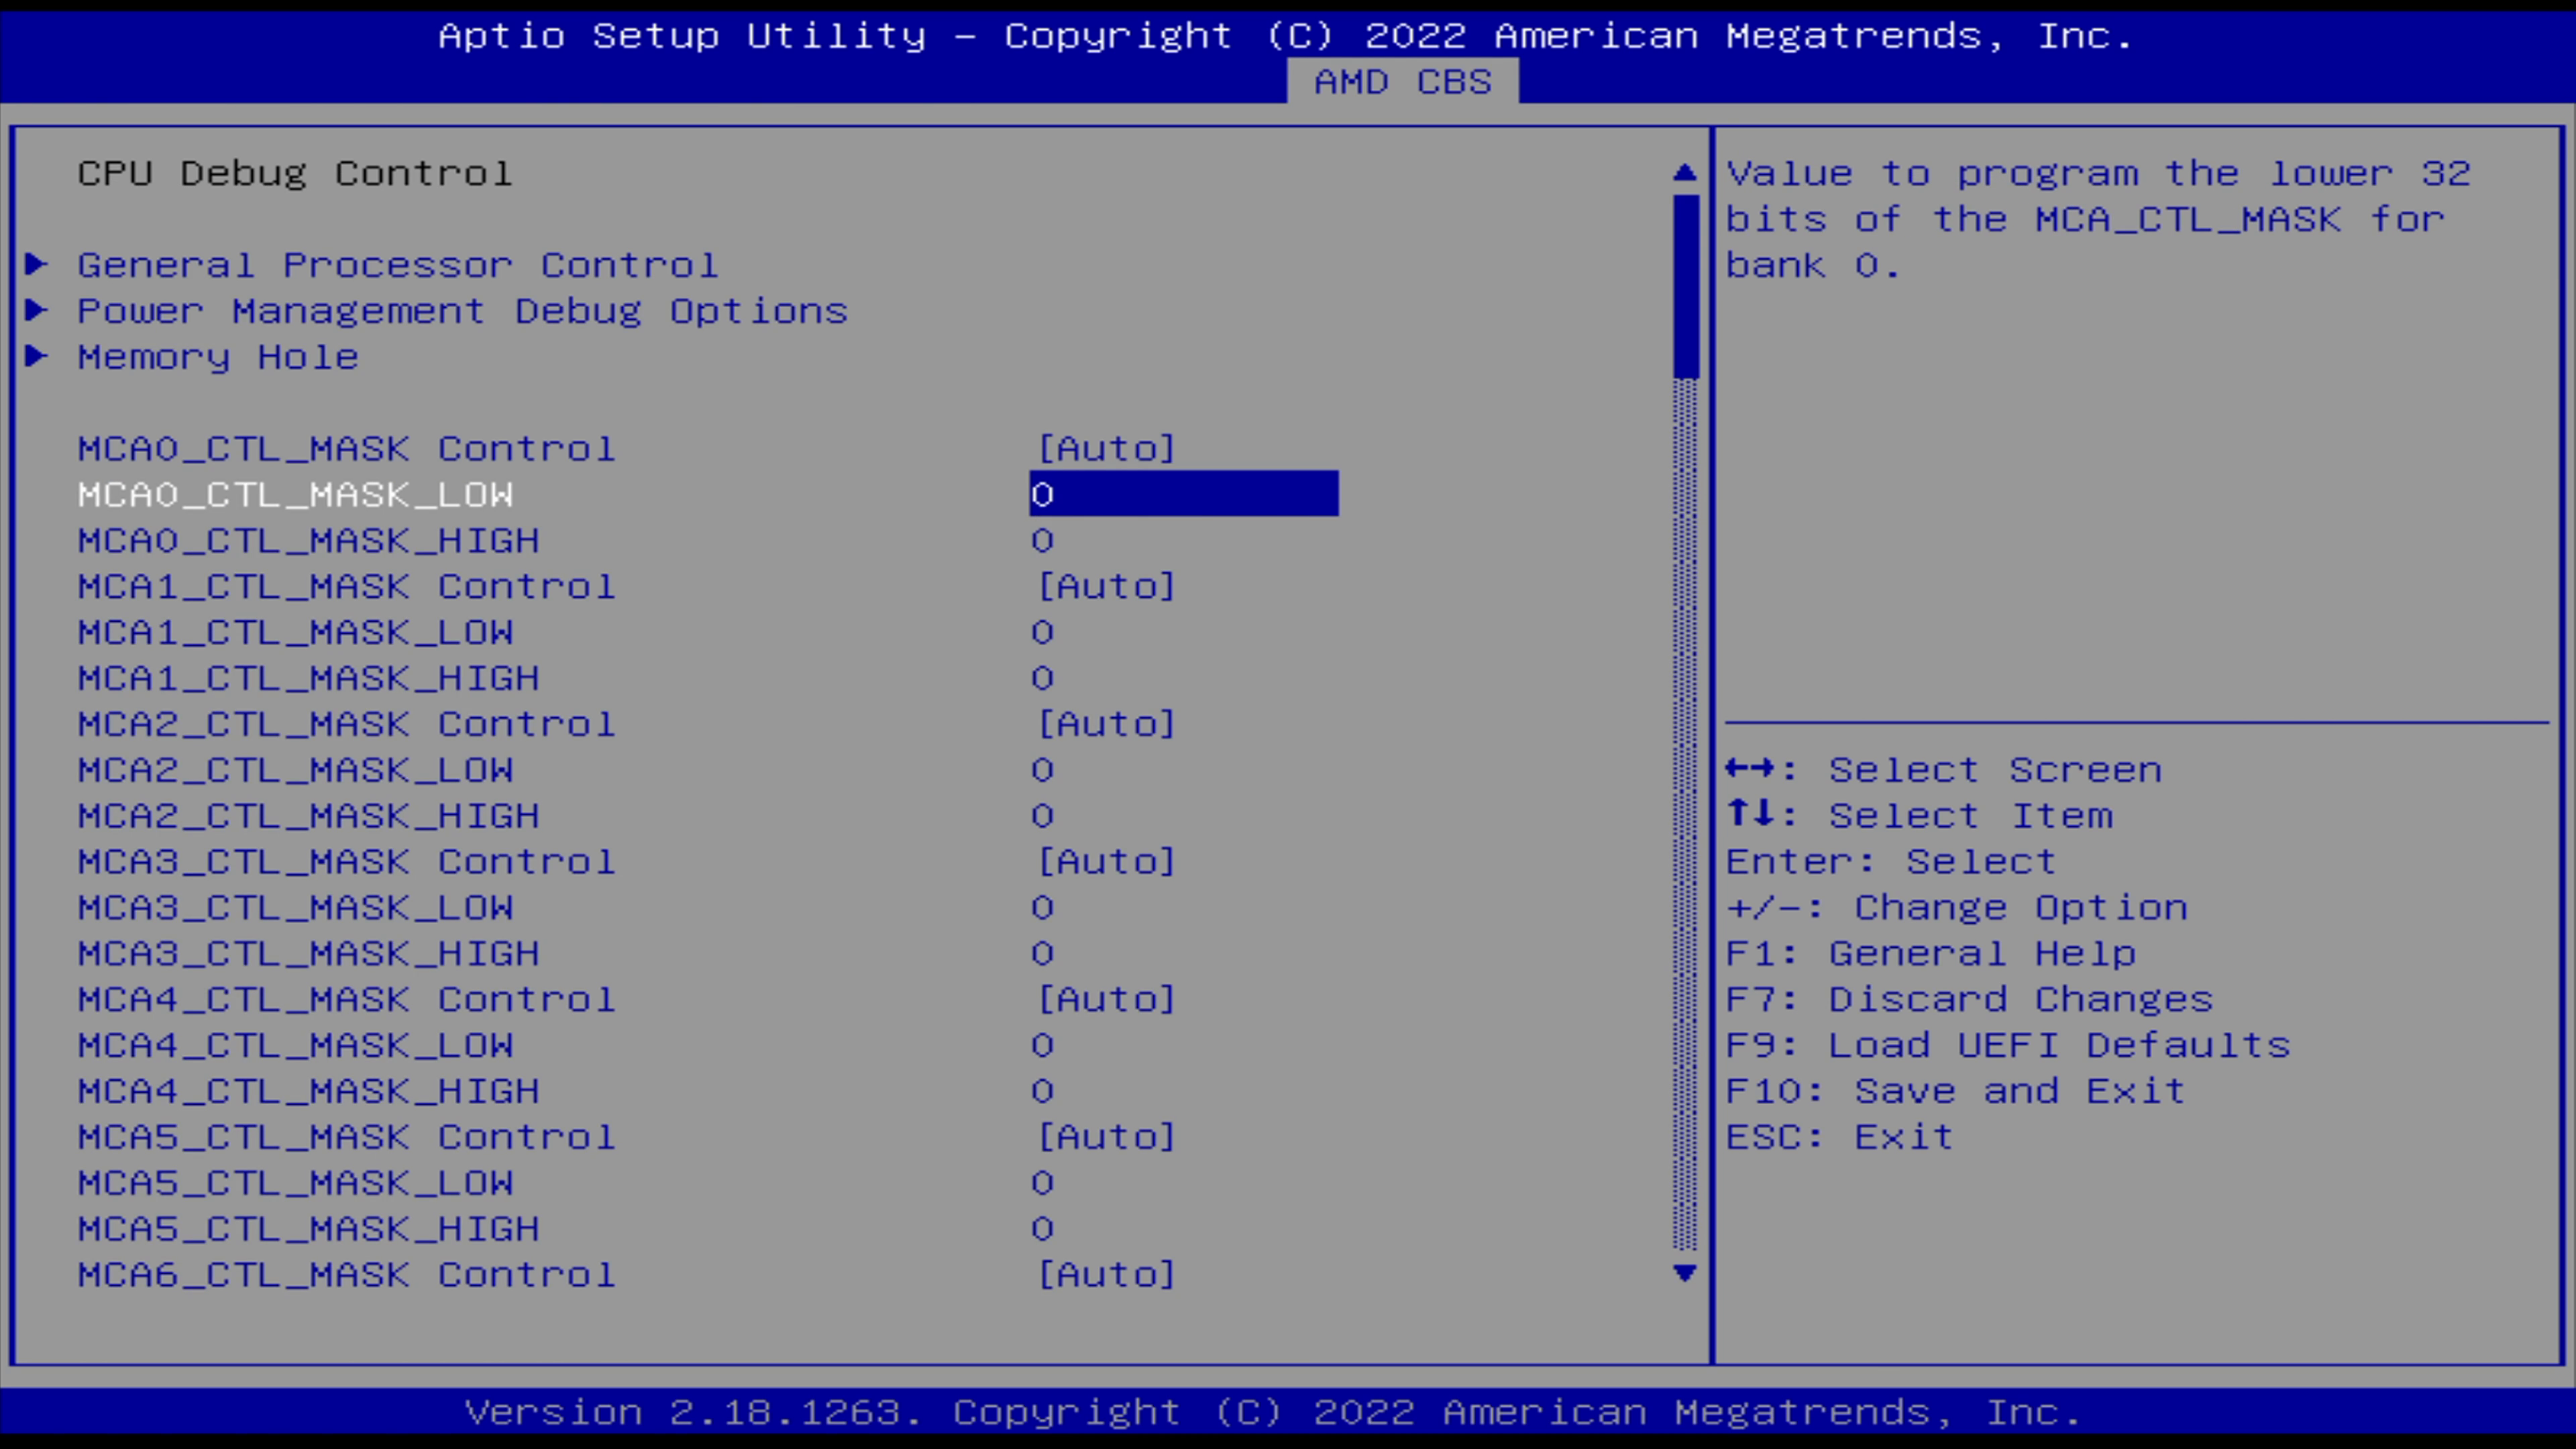2576x1449 pixels.
Task: Click the CPU Debug Control heading
Action: point(295,173)
